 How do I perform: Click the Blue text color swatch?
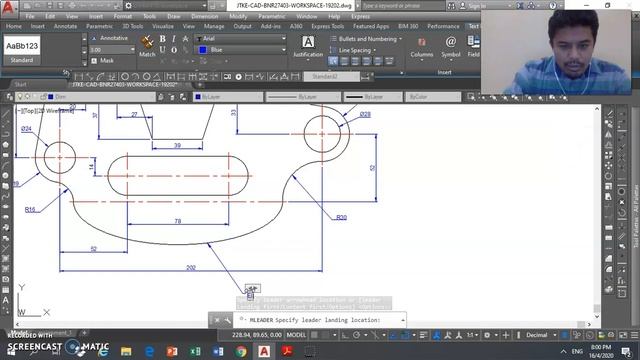tap(202, 50)
